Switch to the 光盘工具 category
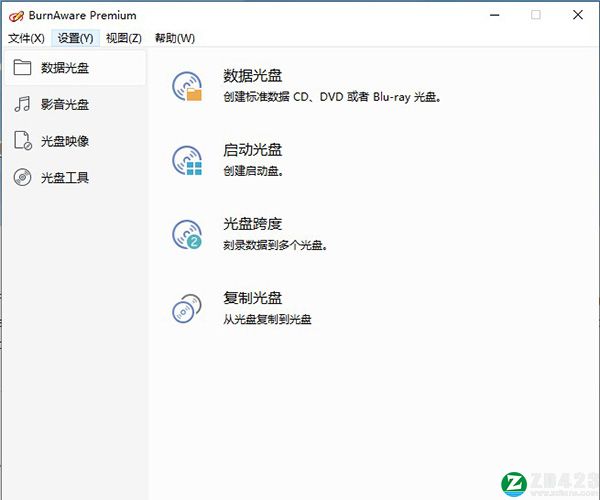 point(75,178)
